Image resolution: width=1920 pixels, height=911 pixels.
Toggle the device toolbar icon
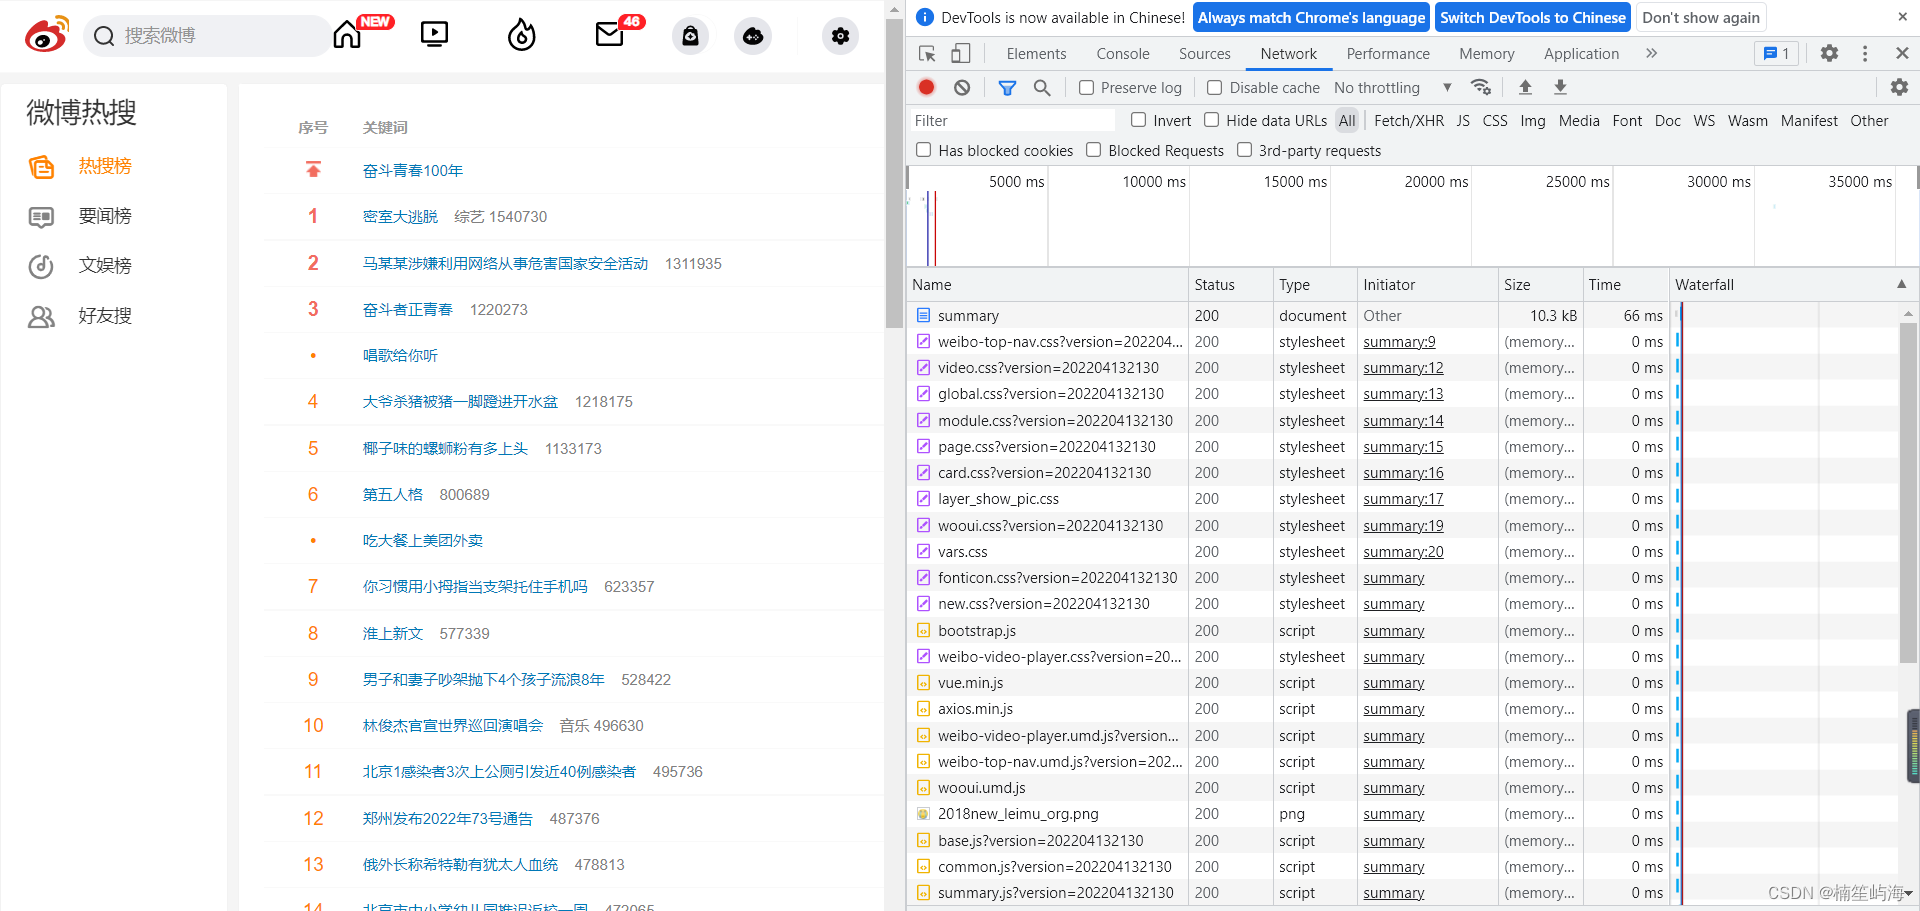(x=960, y=54)
